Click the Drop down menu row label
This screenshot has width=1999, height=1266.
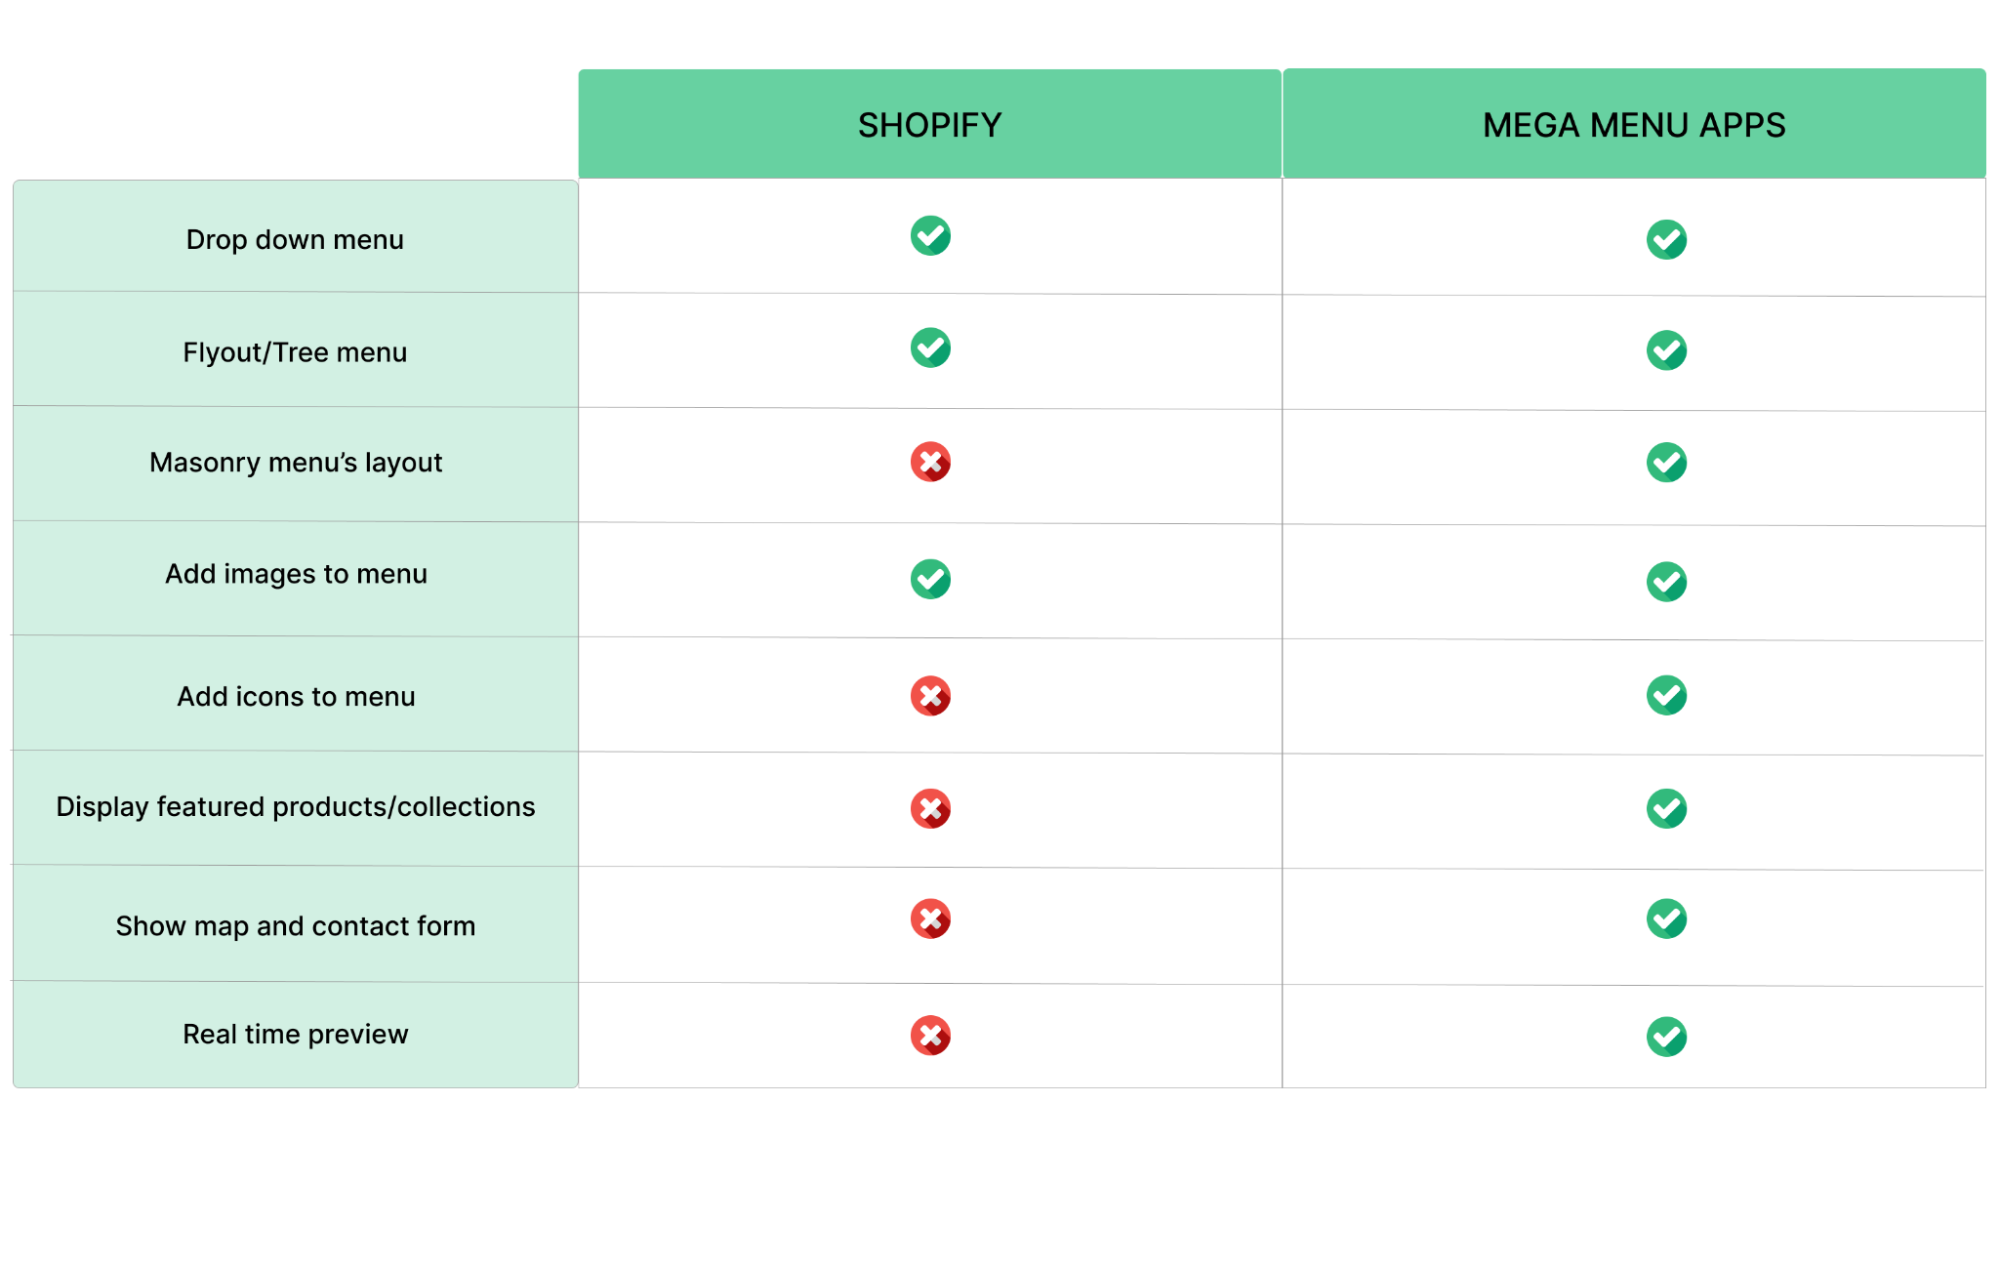[295, 240]
